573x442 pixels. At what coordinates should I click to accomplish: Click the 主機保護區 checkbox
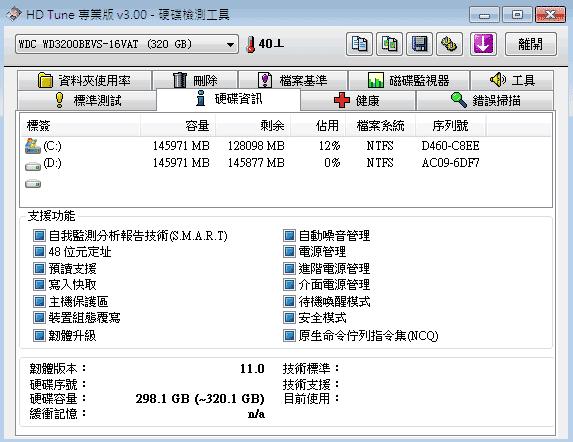pos(39,301)
